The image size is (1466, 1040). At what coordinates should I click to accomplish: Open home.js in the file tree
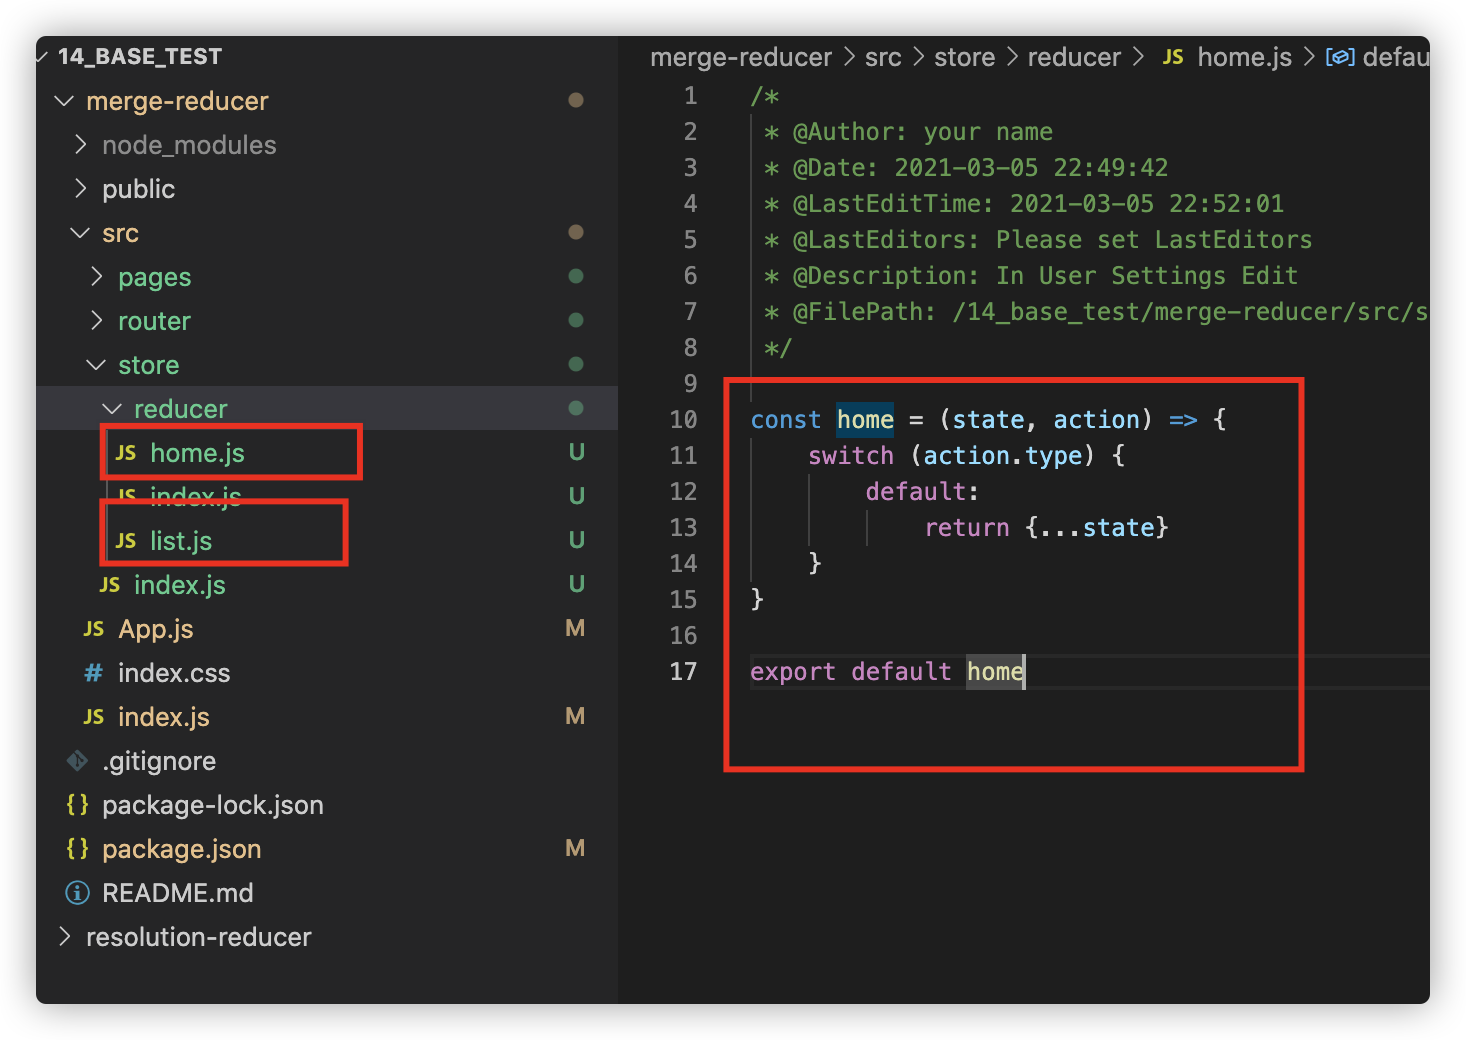coord(197,453)
